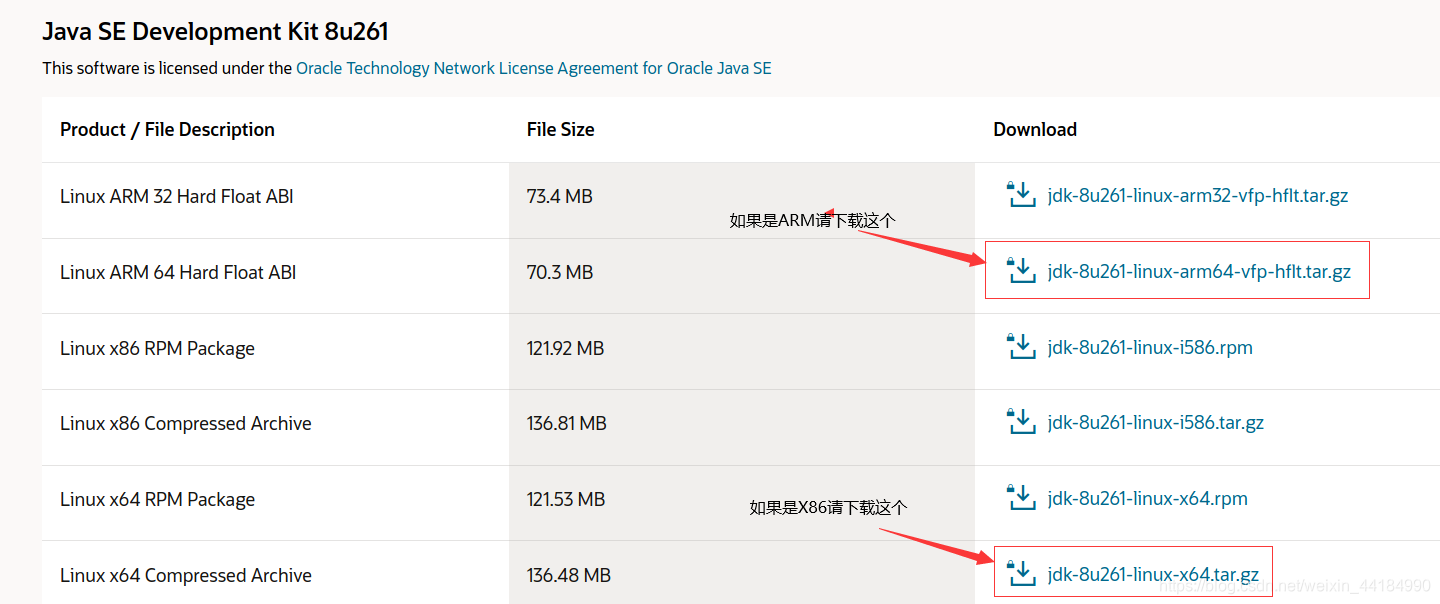Click download icon beside linux-x64.tar.gz
Viewport: 1440px width, 604px height.
point(1020,573)
